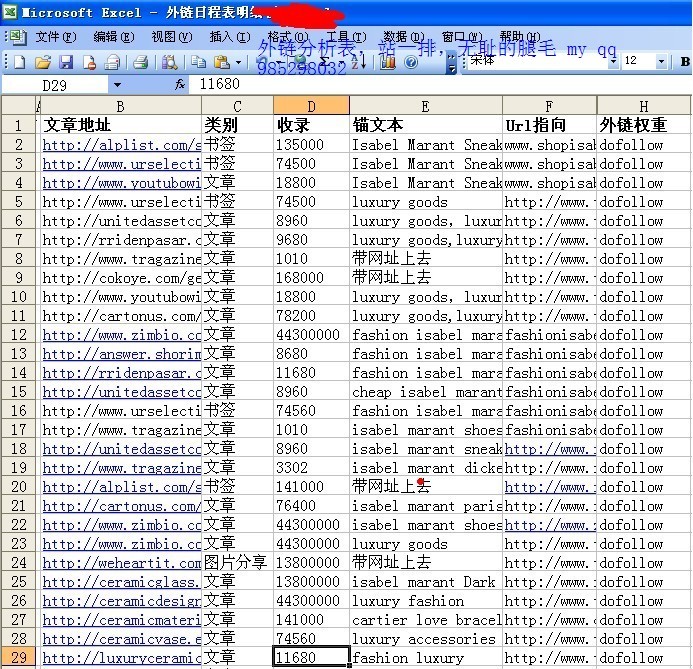Screen dimensions: 693x669
Task: Toggle Bold formatting button
Action: click(685, 62)
